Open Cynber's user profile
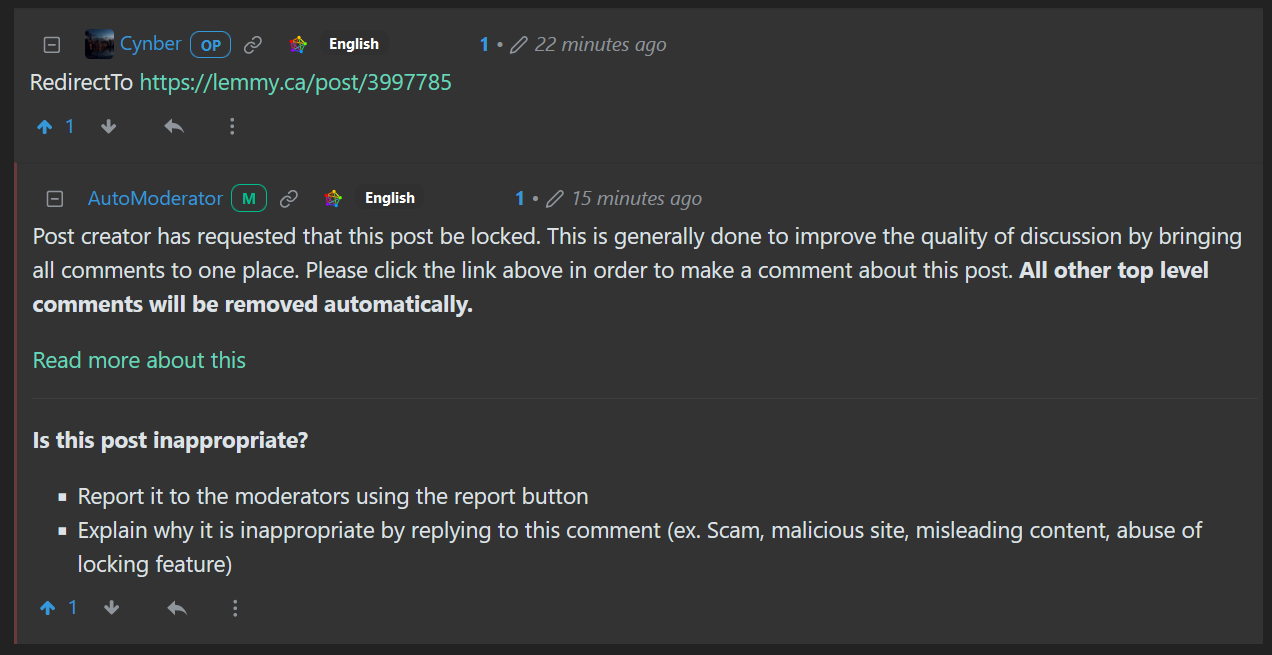The image size is (1272, 655). click(x=151, y=44)
